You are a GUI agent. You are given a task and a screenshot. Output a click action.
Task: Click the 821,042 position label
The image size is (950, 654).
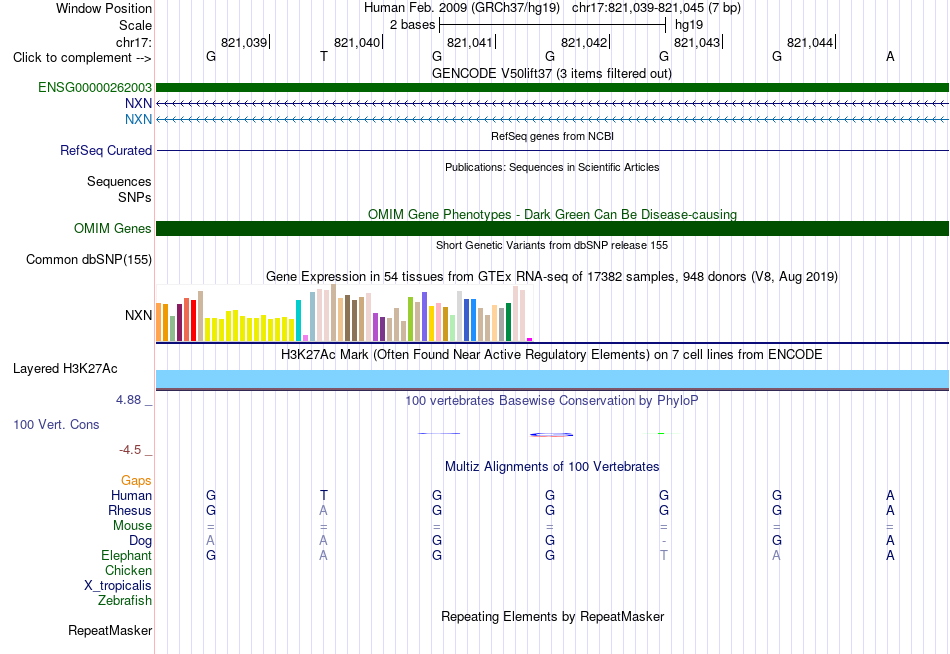(x=583, y=42)
